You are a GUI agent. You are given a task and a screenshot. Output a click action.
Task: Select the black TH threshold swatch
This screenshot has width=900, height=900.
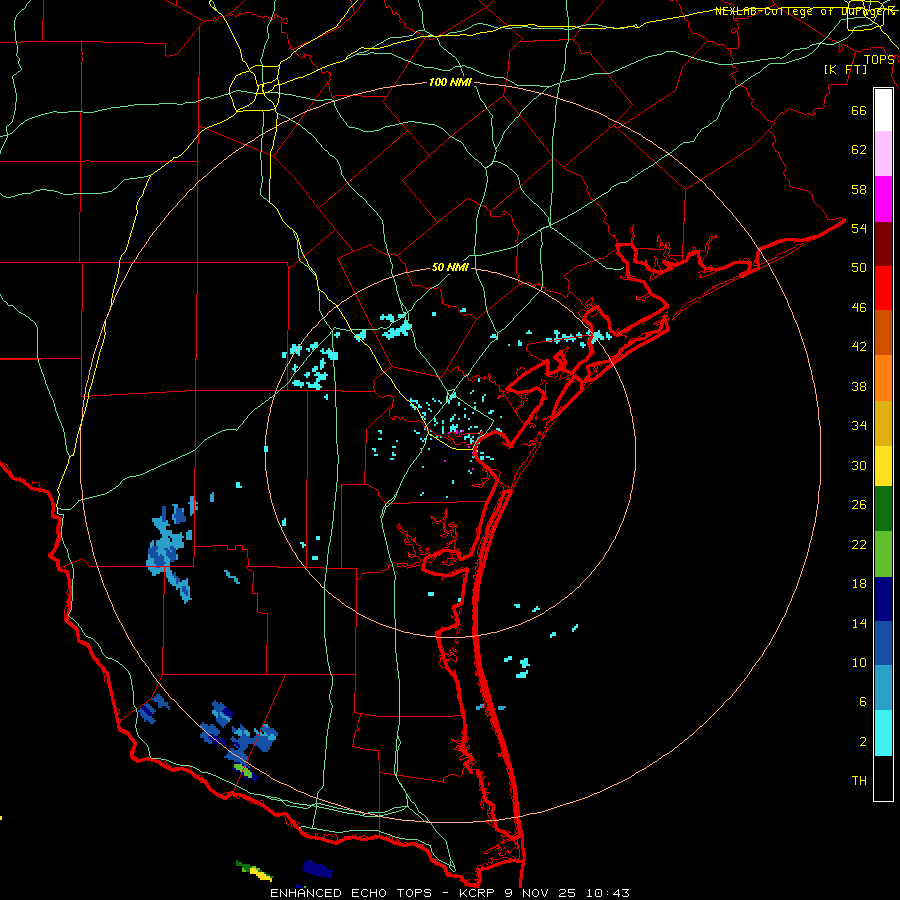pos(883,778)
